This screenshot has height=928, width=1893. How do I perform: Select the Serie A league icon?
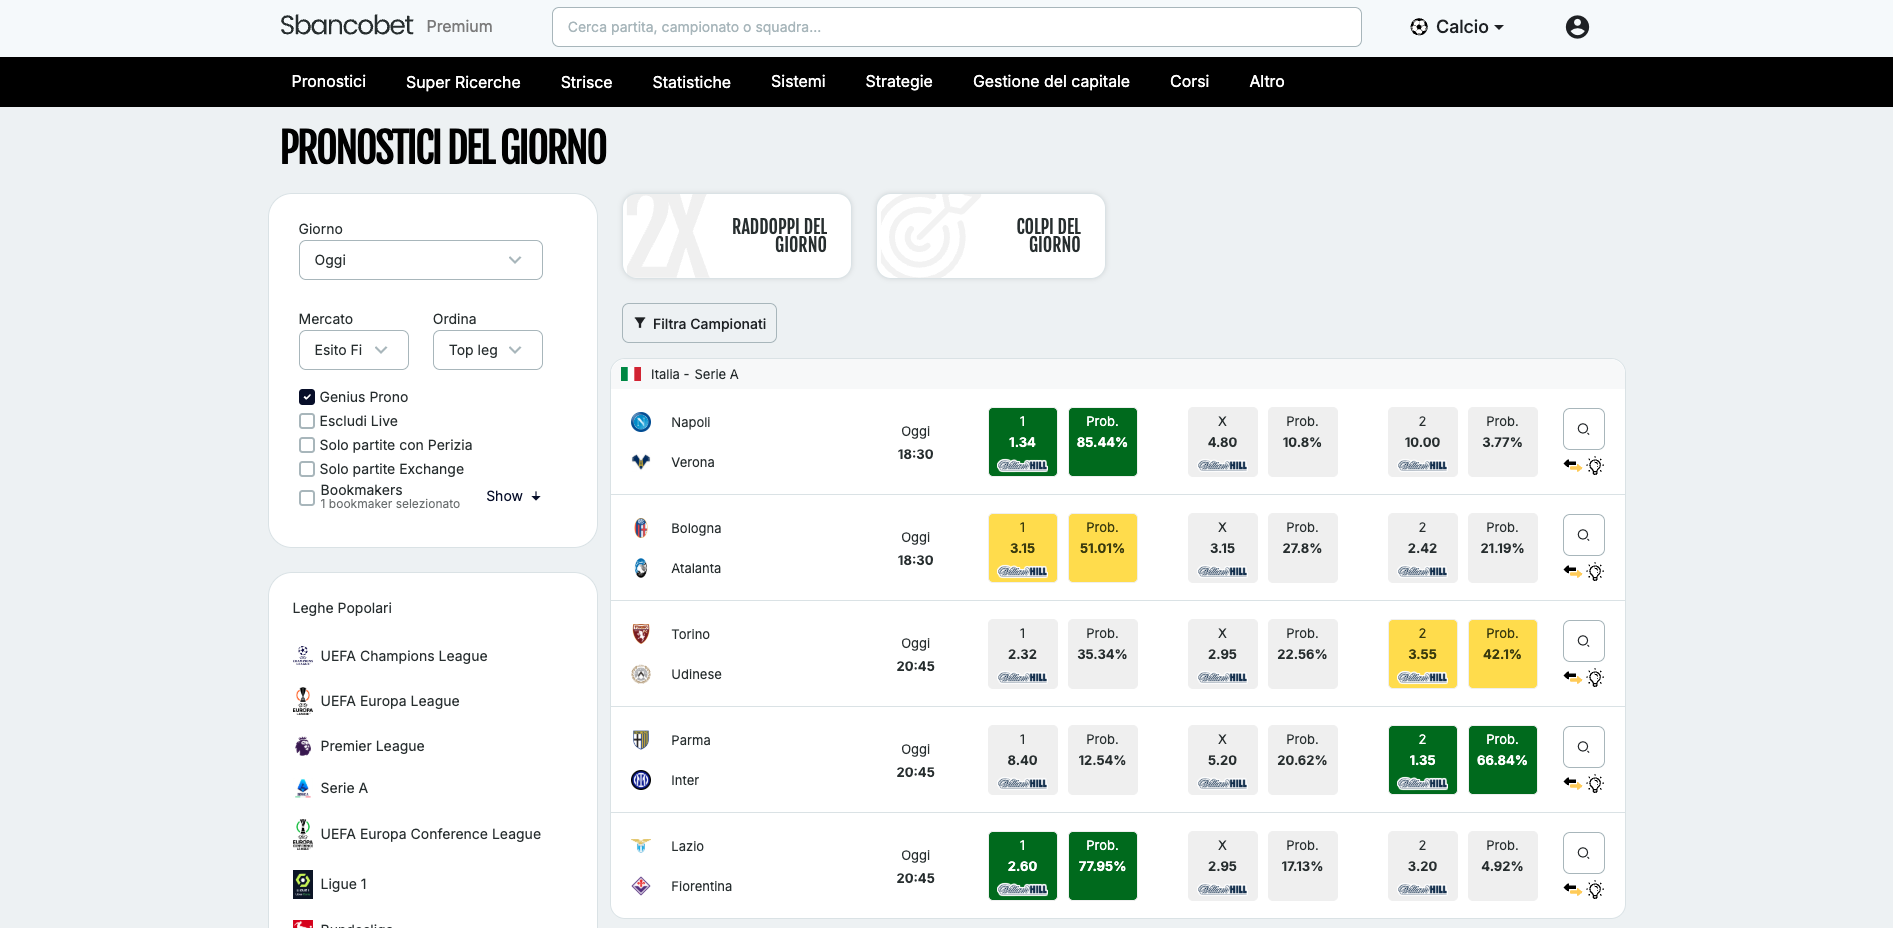(303, 788)
